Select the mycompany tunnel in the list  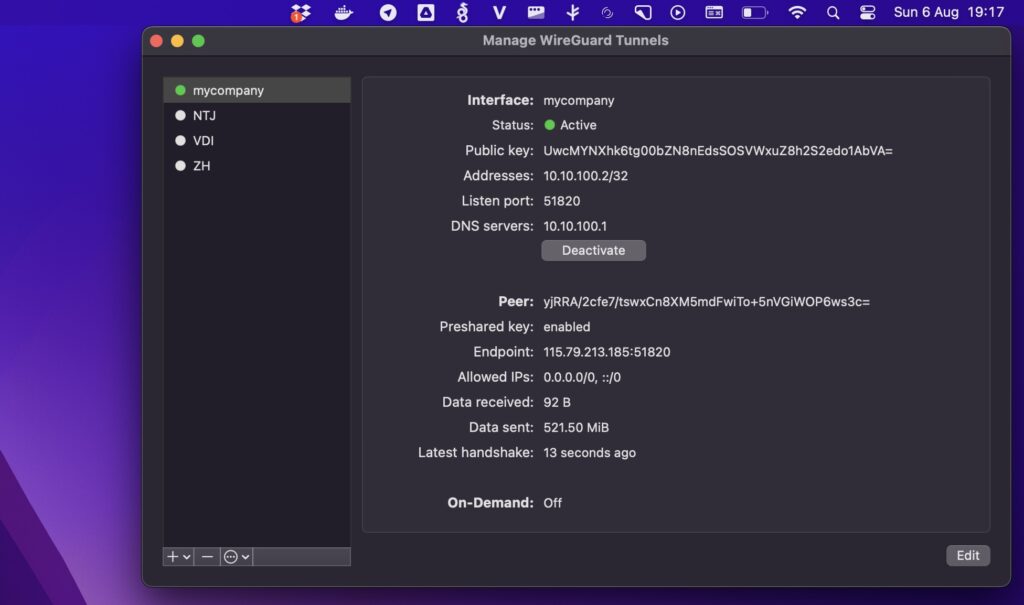click(x=257, y=90)
